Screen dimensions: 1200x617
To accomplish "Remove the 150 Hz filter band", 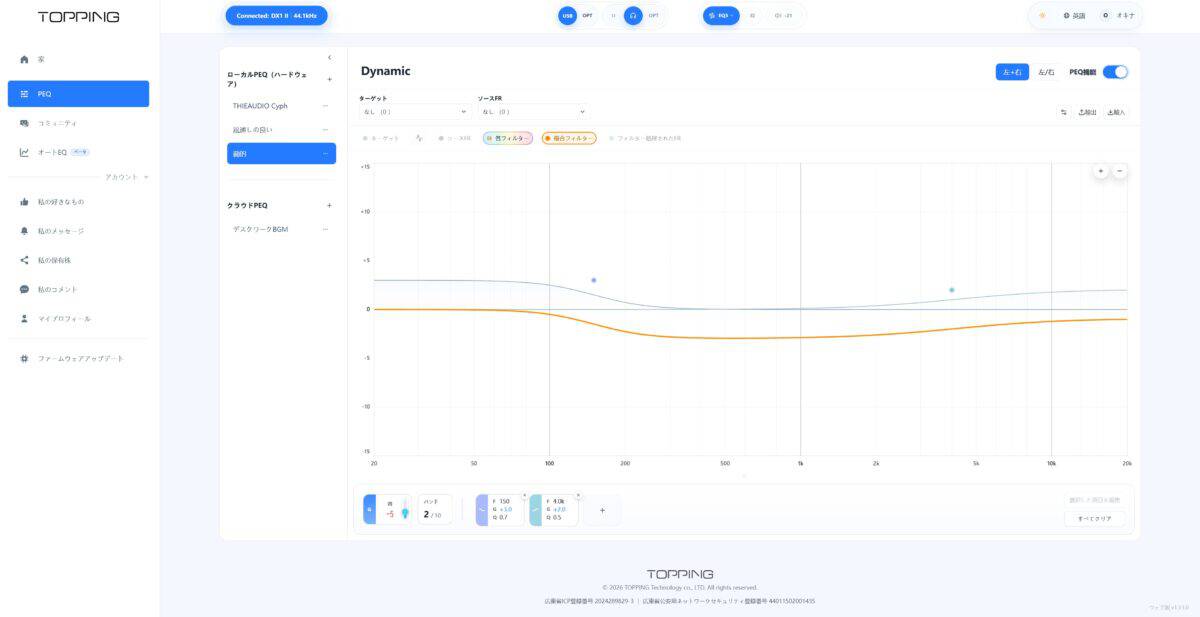I will (x=524, y=495).
